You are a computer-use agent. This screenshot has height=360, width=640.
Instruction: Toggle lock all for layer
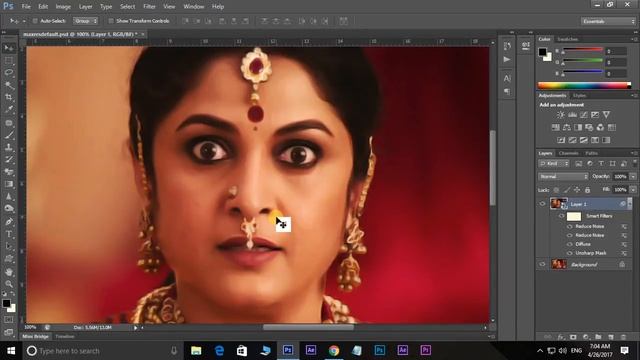(x=587, y=190)
